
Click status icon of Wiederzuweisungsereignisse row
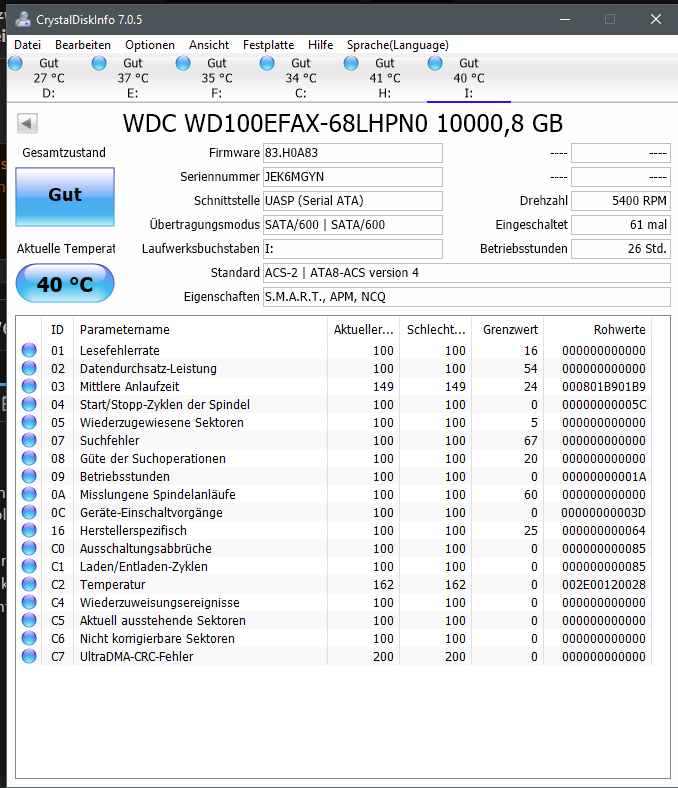click(x=29, y=602)
